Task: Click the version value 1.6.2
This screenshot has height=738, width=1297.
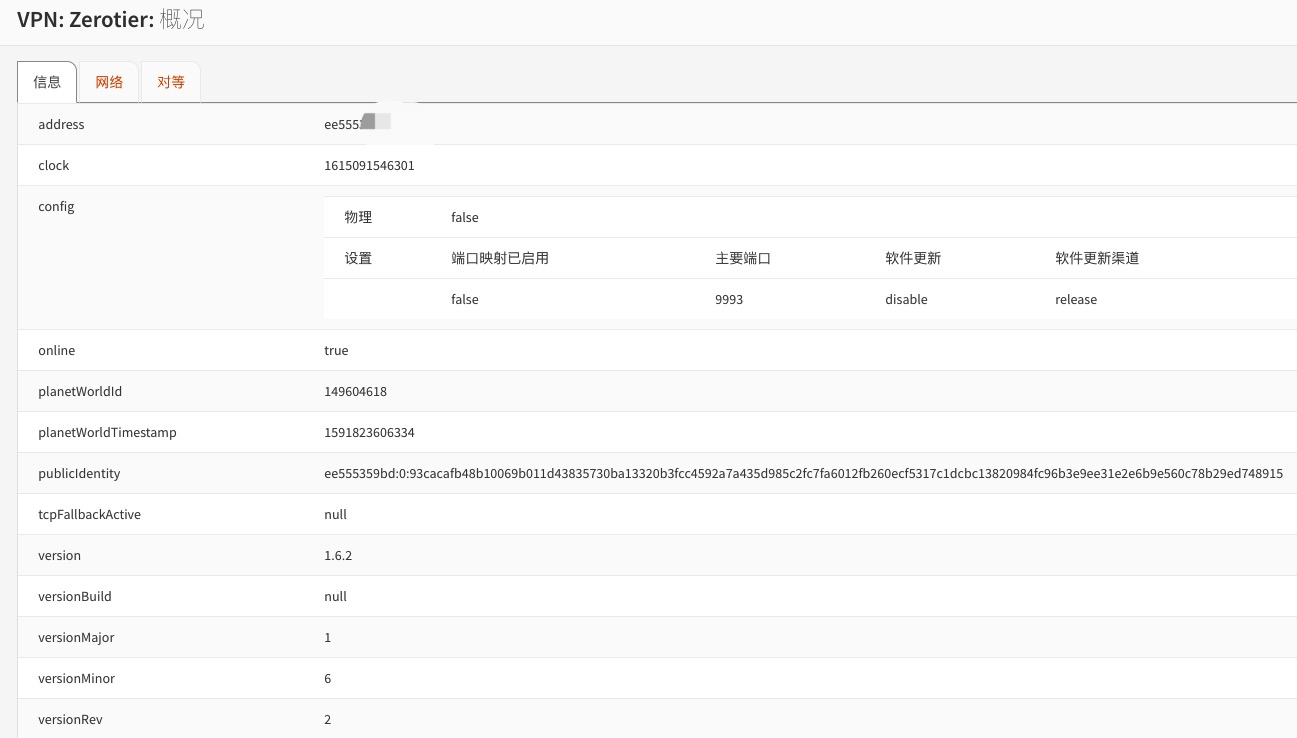Action: 338,556
